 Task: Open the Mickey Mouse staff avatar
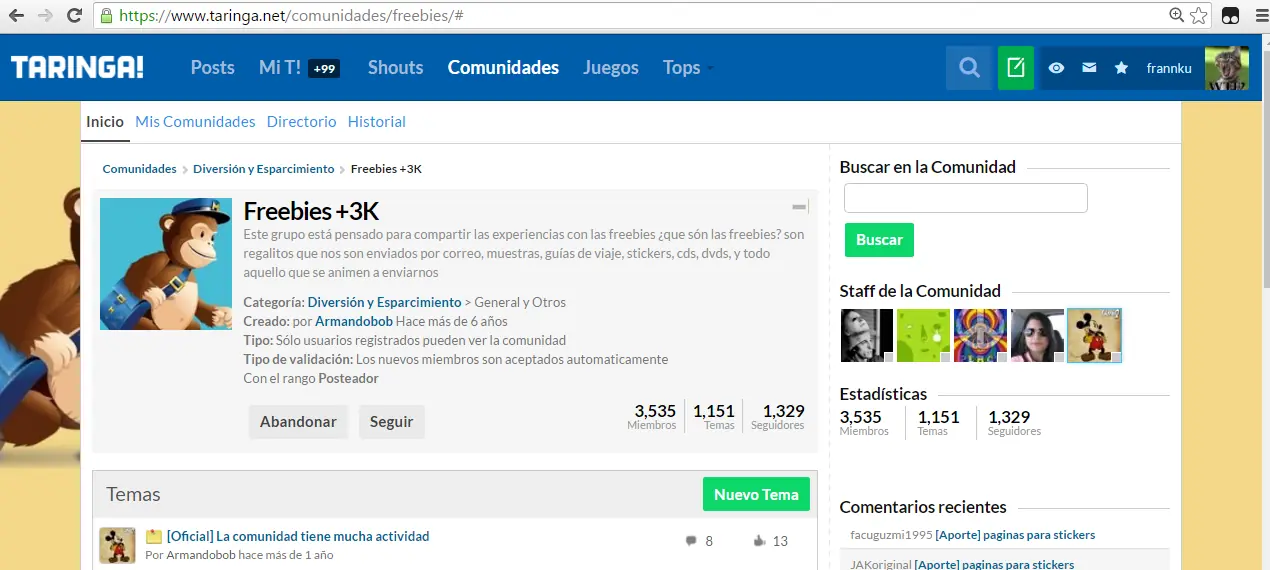pyautogui.click(x=1095, y=335)
